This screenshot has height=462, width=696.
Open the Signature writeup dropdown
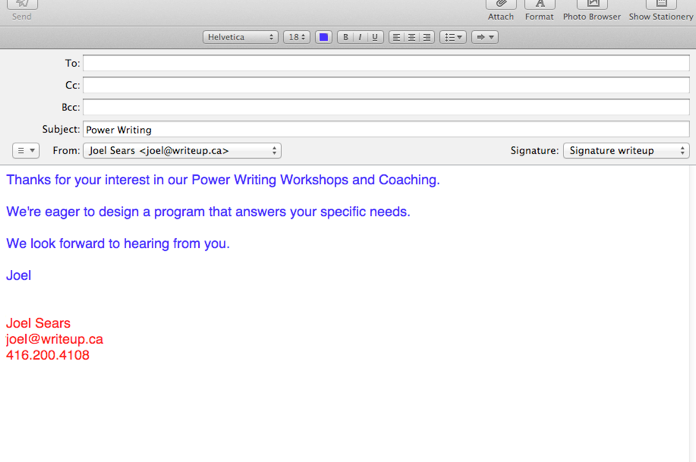[x=626, y=150]
